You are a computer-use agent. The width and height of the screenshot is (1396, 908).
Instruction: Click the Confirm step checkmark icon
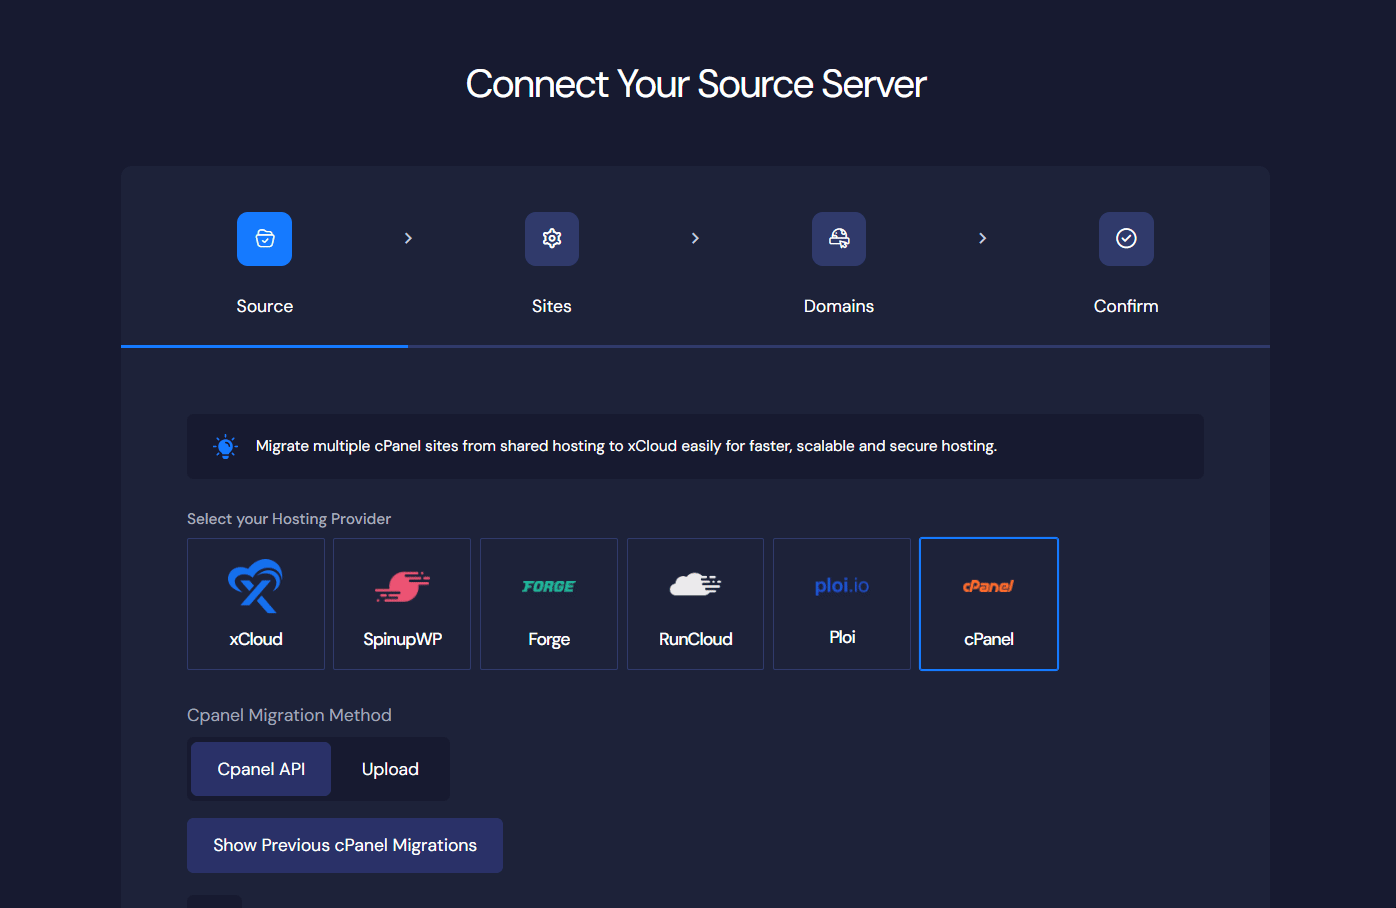[1126, 238]
